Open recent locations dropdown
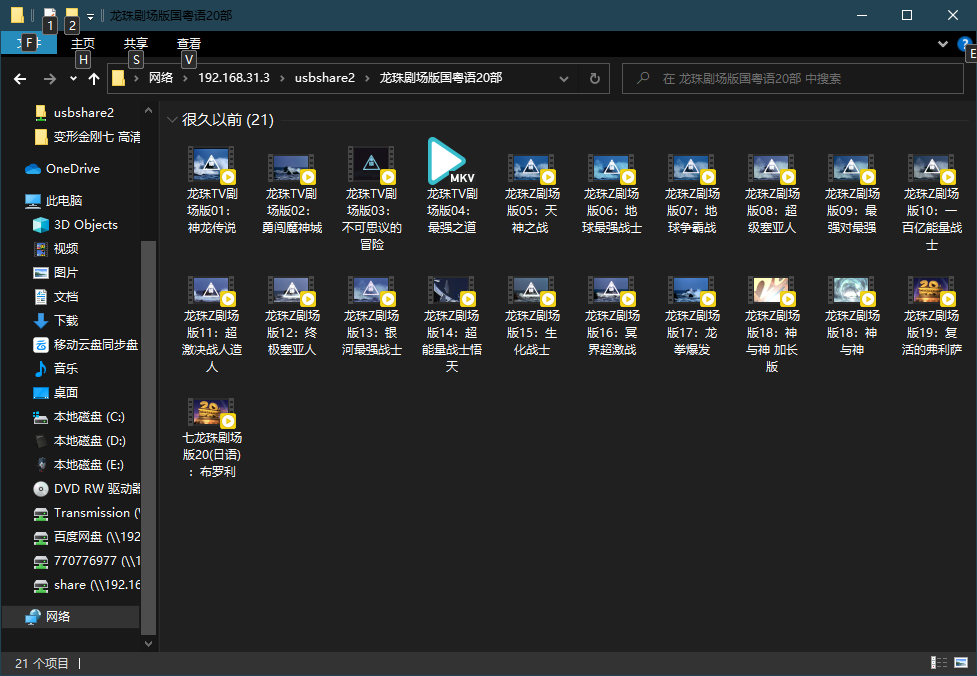 tap(74, 79)
